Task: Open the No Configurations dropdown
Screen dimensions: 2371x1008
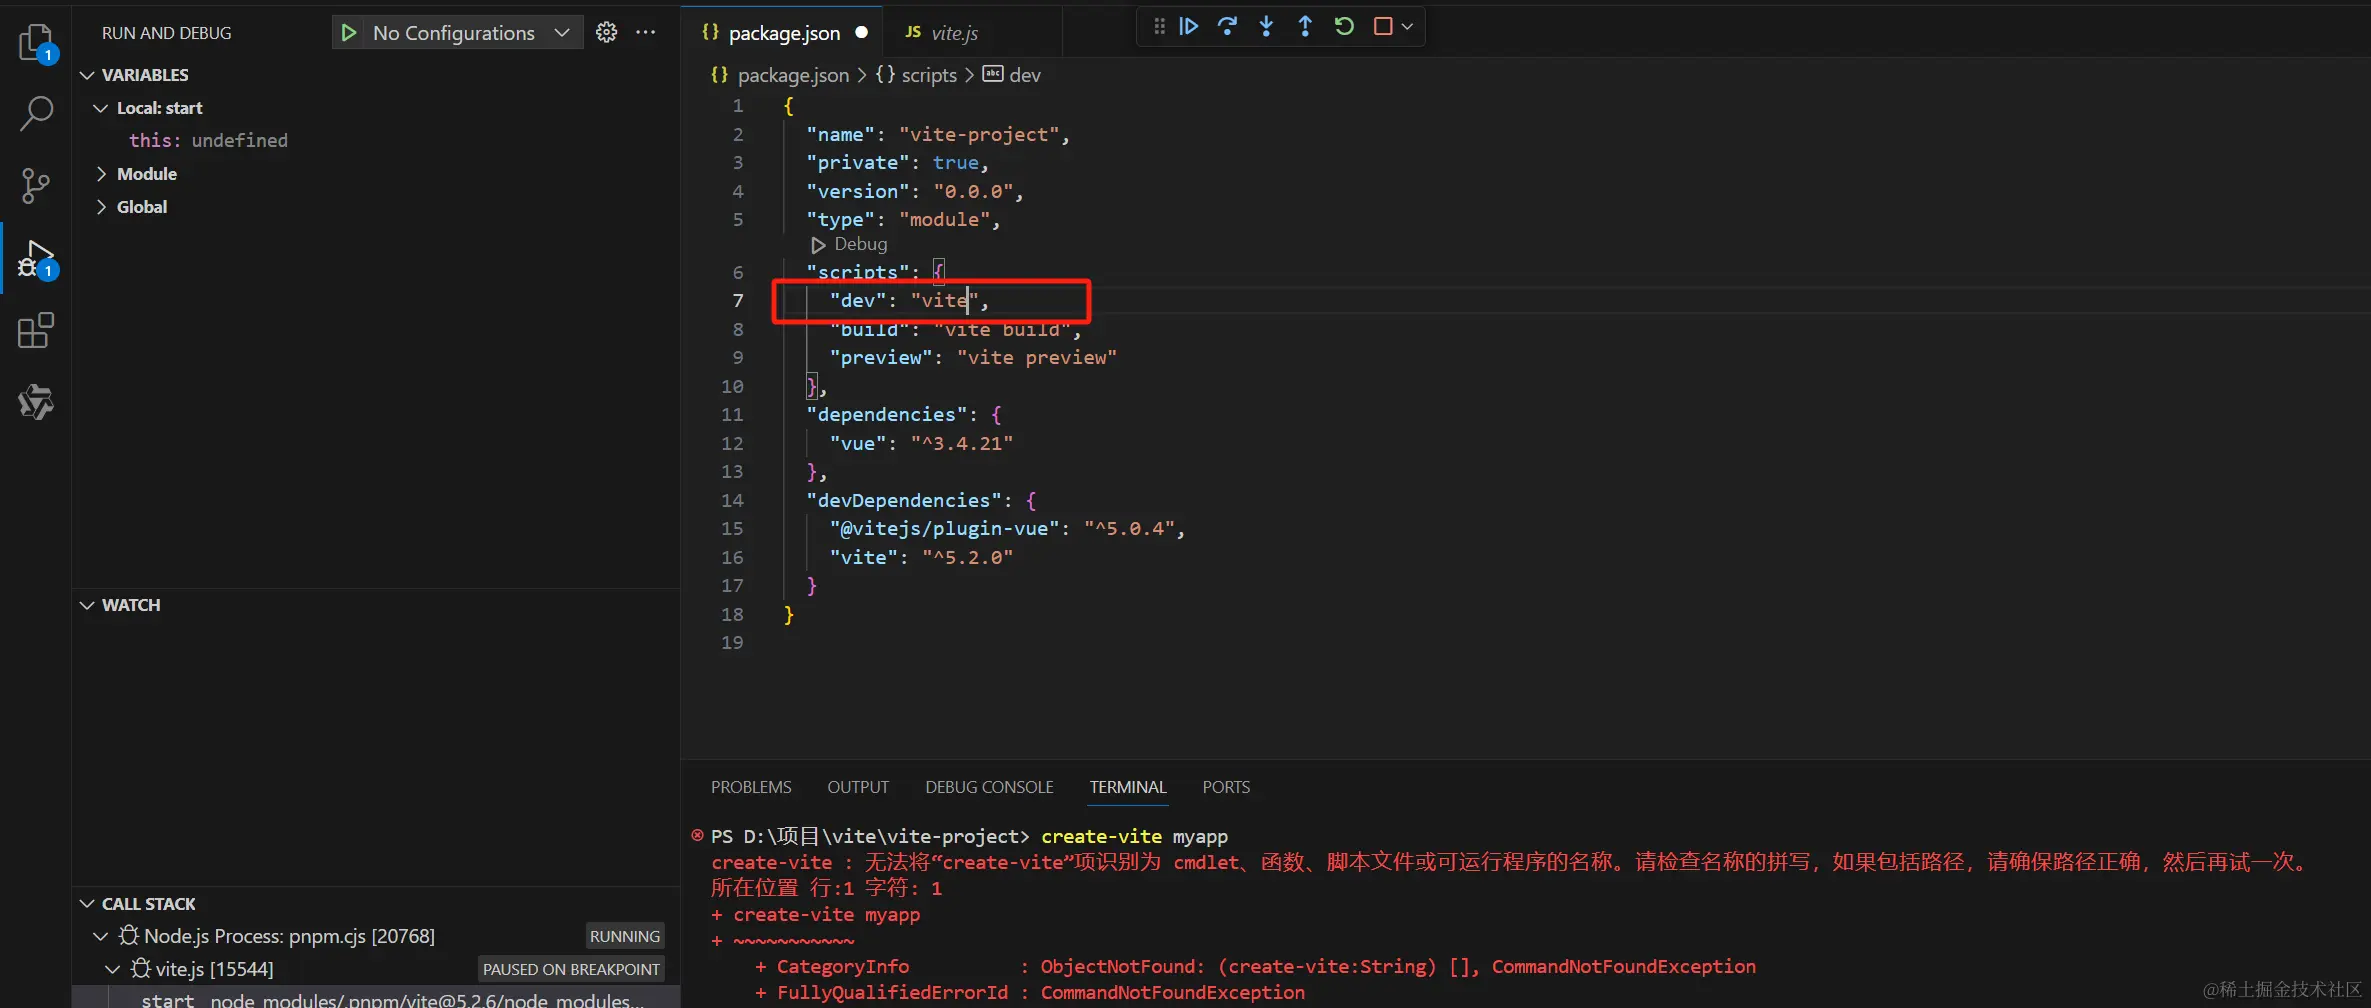Action: pos(471,33)
